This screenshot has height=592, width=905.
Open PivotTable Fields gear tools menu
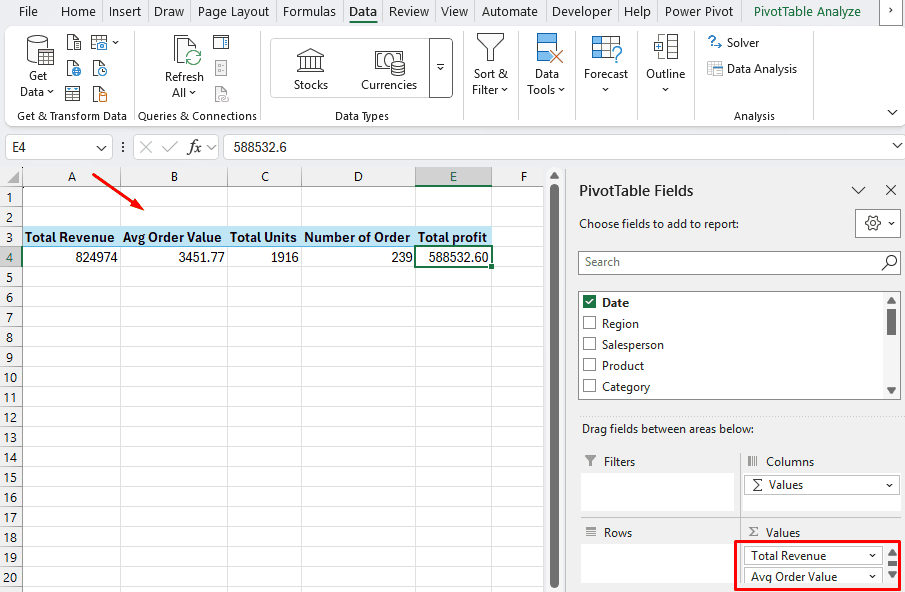[x=877, y=223]
